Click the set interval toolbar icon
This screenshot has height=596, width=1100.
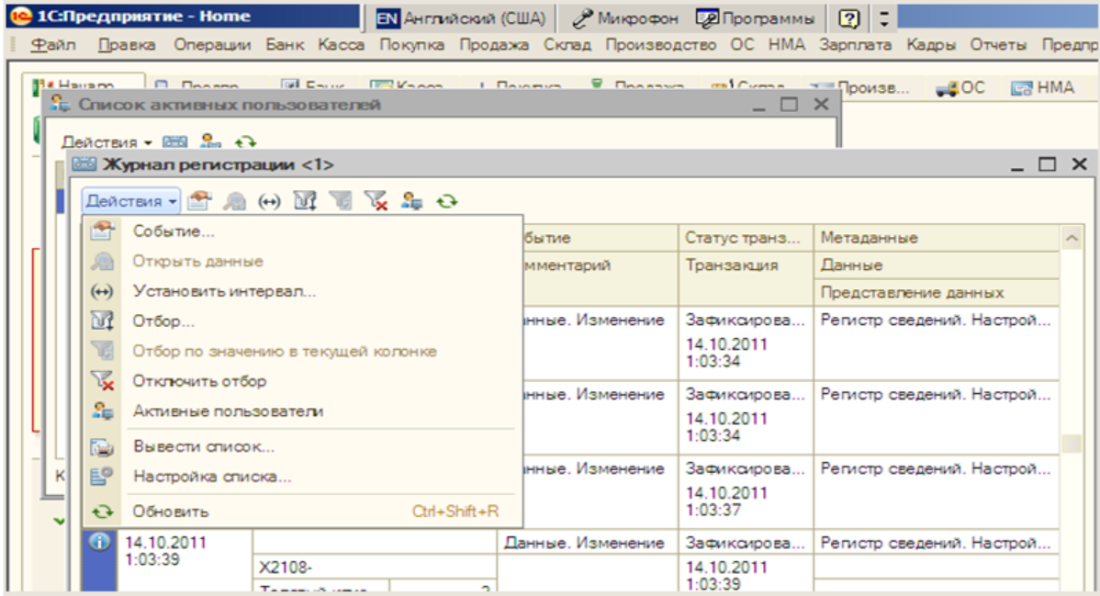point(269,202)
